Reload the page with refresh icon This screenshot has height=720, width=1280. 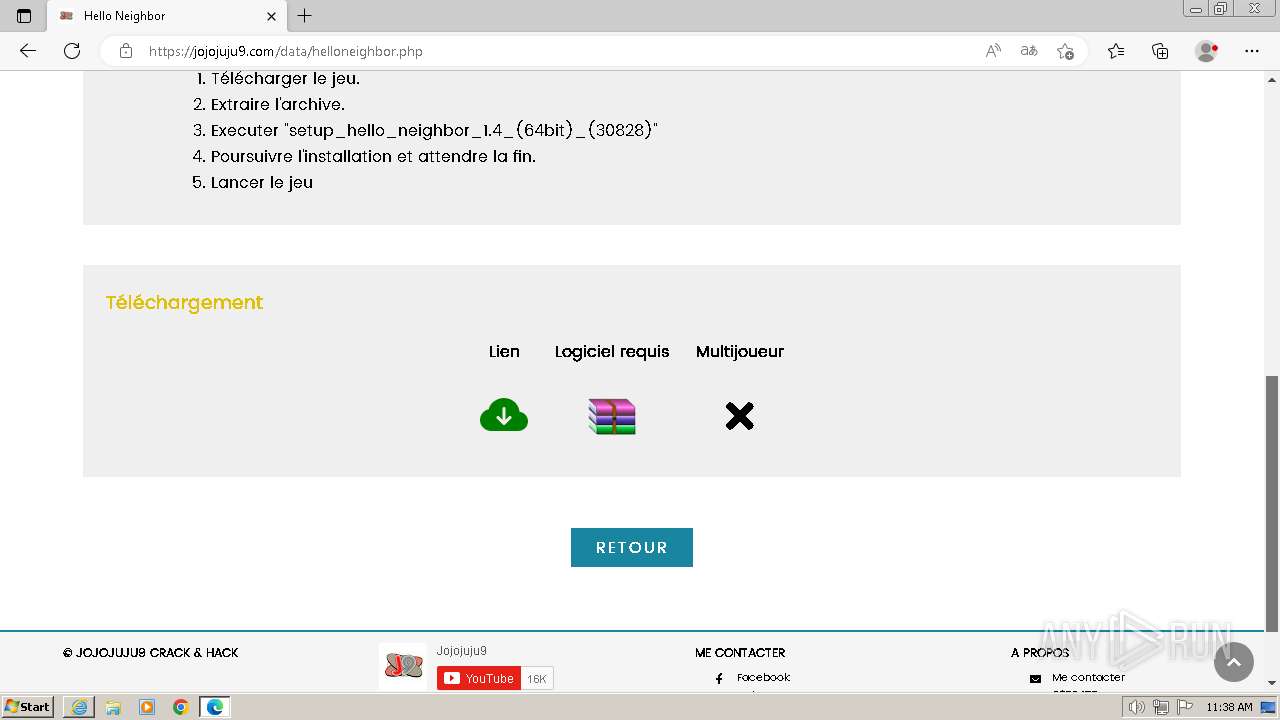(72, 51)
